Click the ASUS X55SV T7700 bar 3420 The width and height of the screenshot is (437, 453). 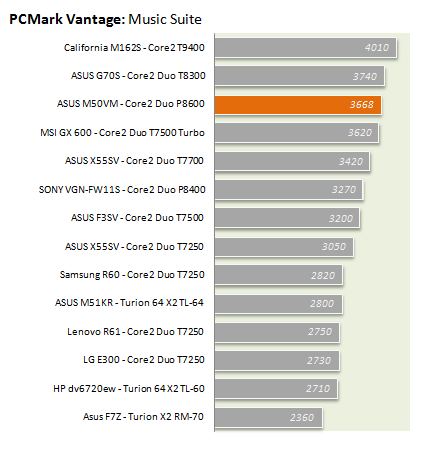tap(292, 161)
